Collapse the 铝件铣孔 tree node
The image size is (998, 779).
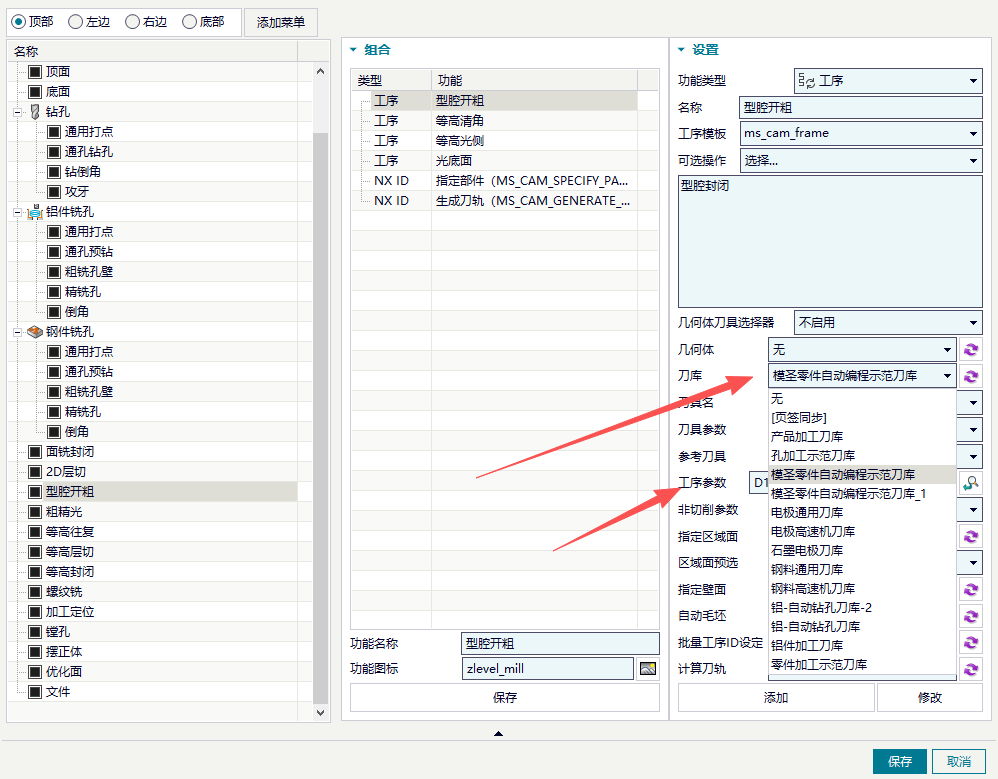[17, 212]
